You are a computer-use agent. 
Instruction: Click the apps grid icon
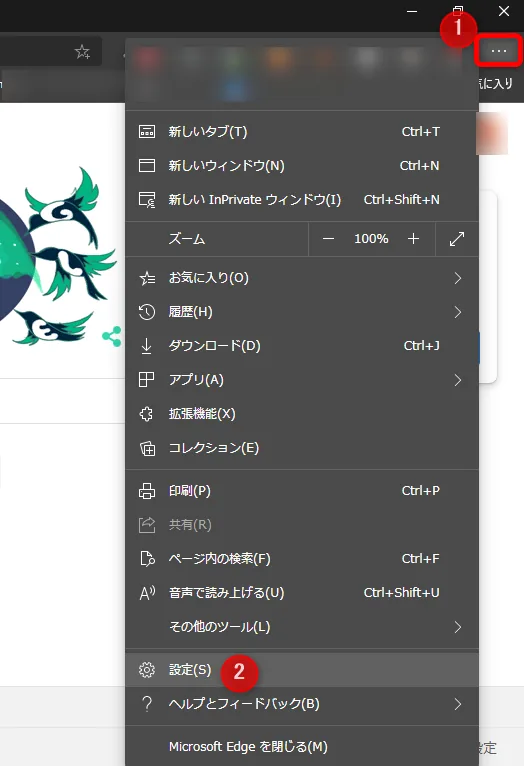pos(147,380)
